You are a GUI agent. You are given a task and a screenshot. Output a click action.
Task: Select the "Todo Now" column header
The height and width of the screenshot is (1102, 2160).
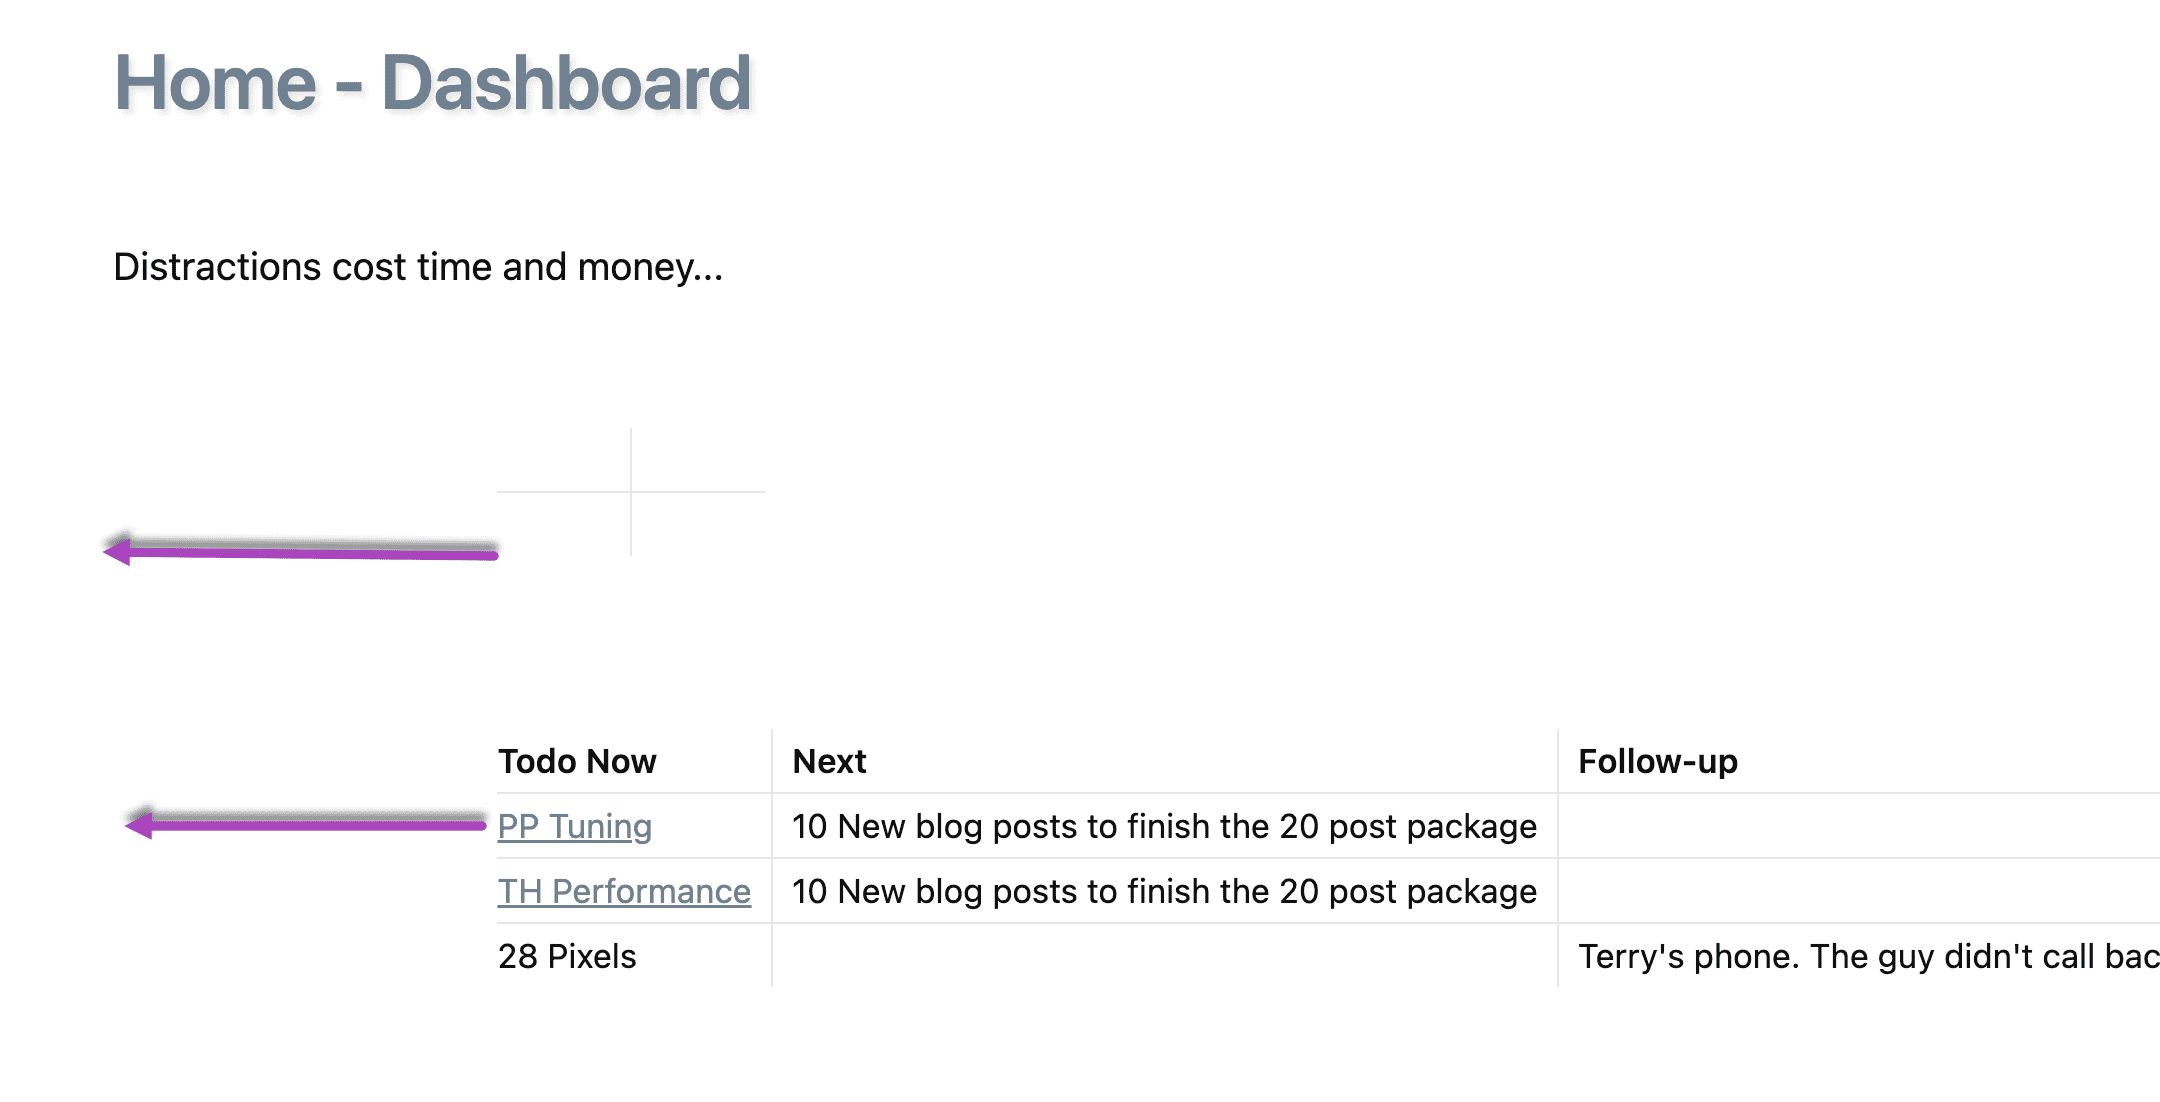pyautogui.click(x=577, y=761)
